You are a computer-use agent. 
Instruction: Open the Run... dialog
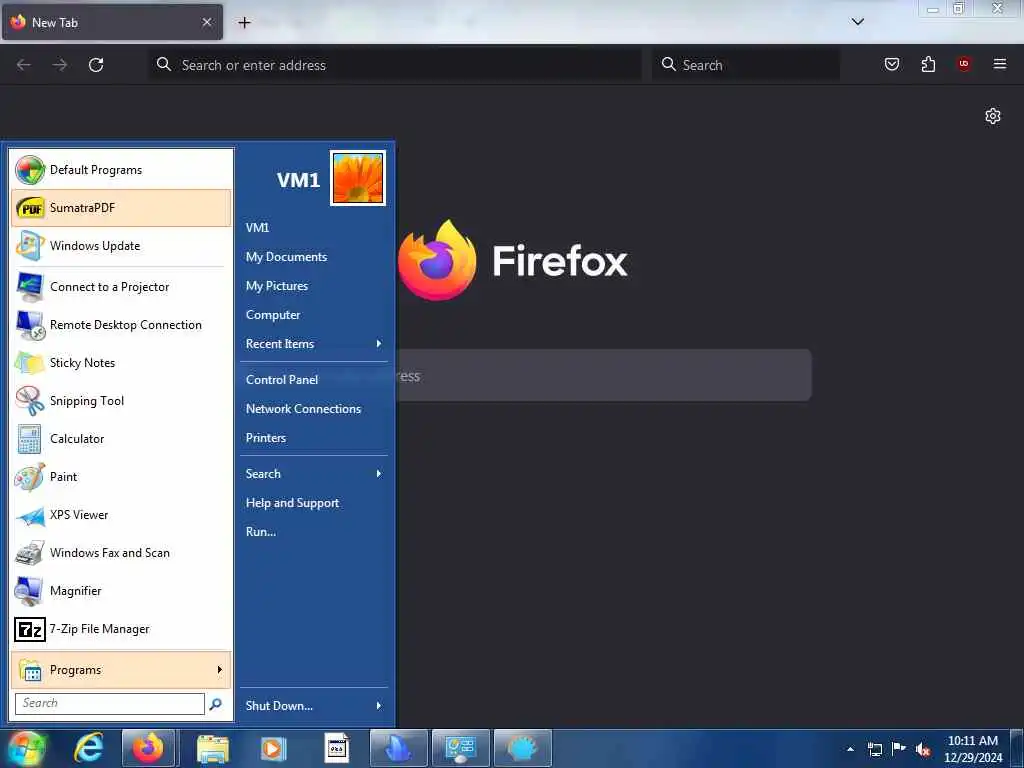(314, 532)
